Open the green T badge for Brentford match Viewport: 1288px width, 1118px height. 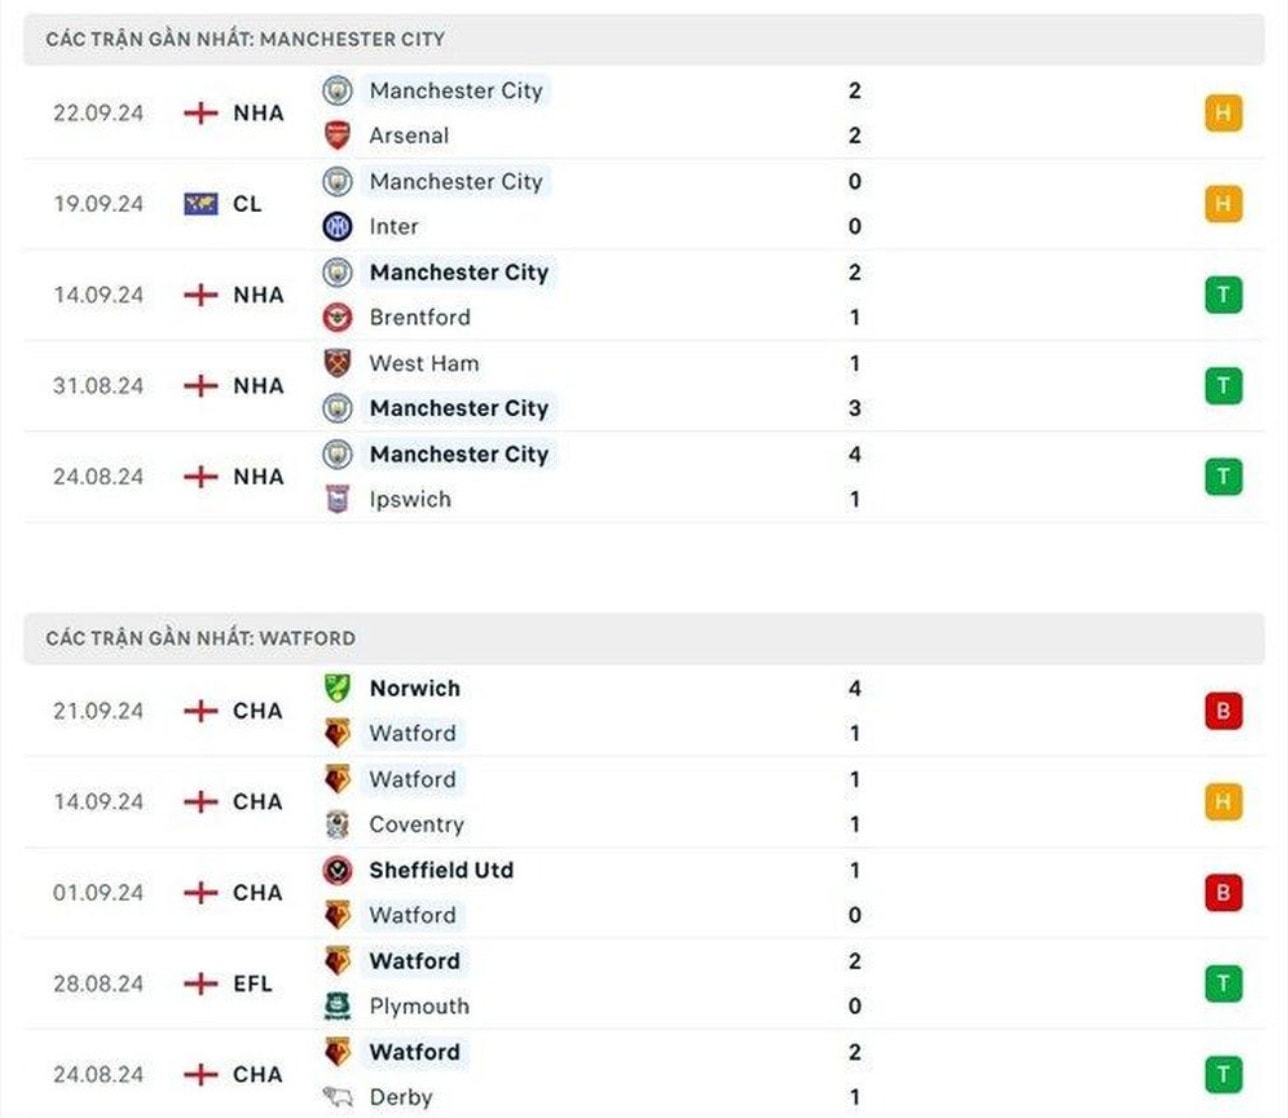tap(1223, 295)
